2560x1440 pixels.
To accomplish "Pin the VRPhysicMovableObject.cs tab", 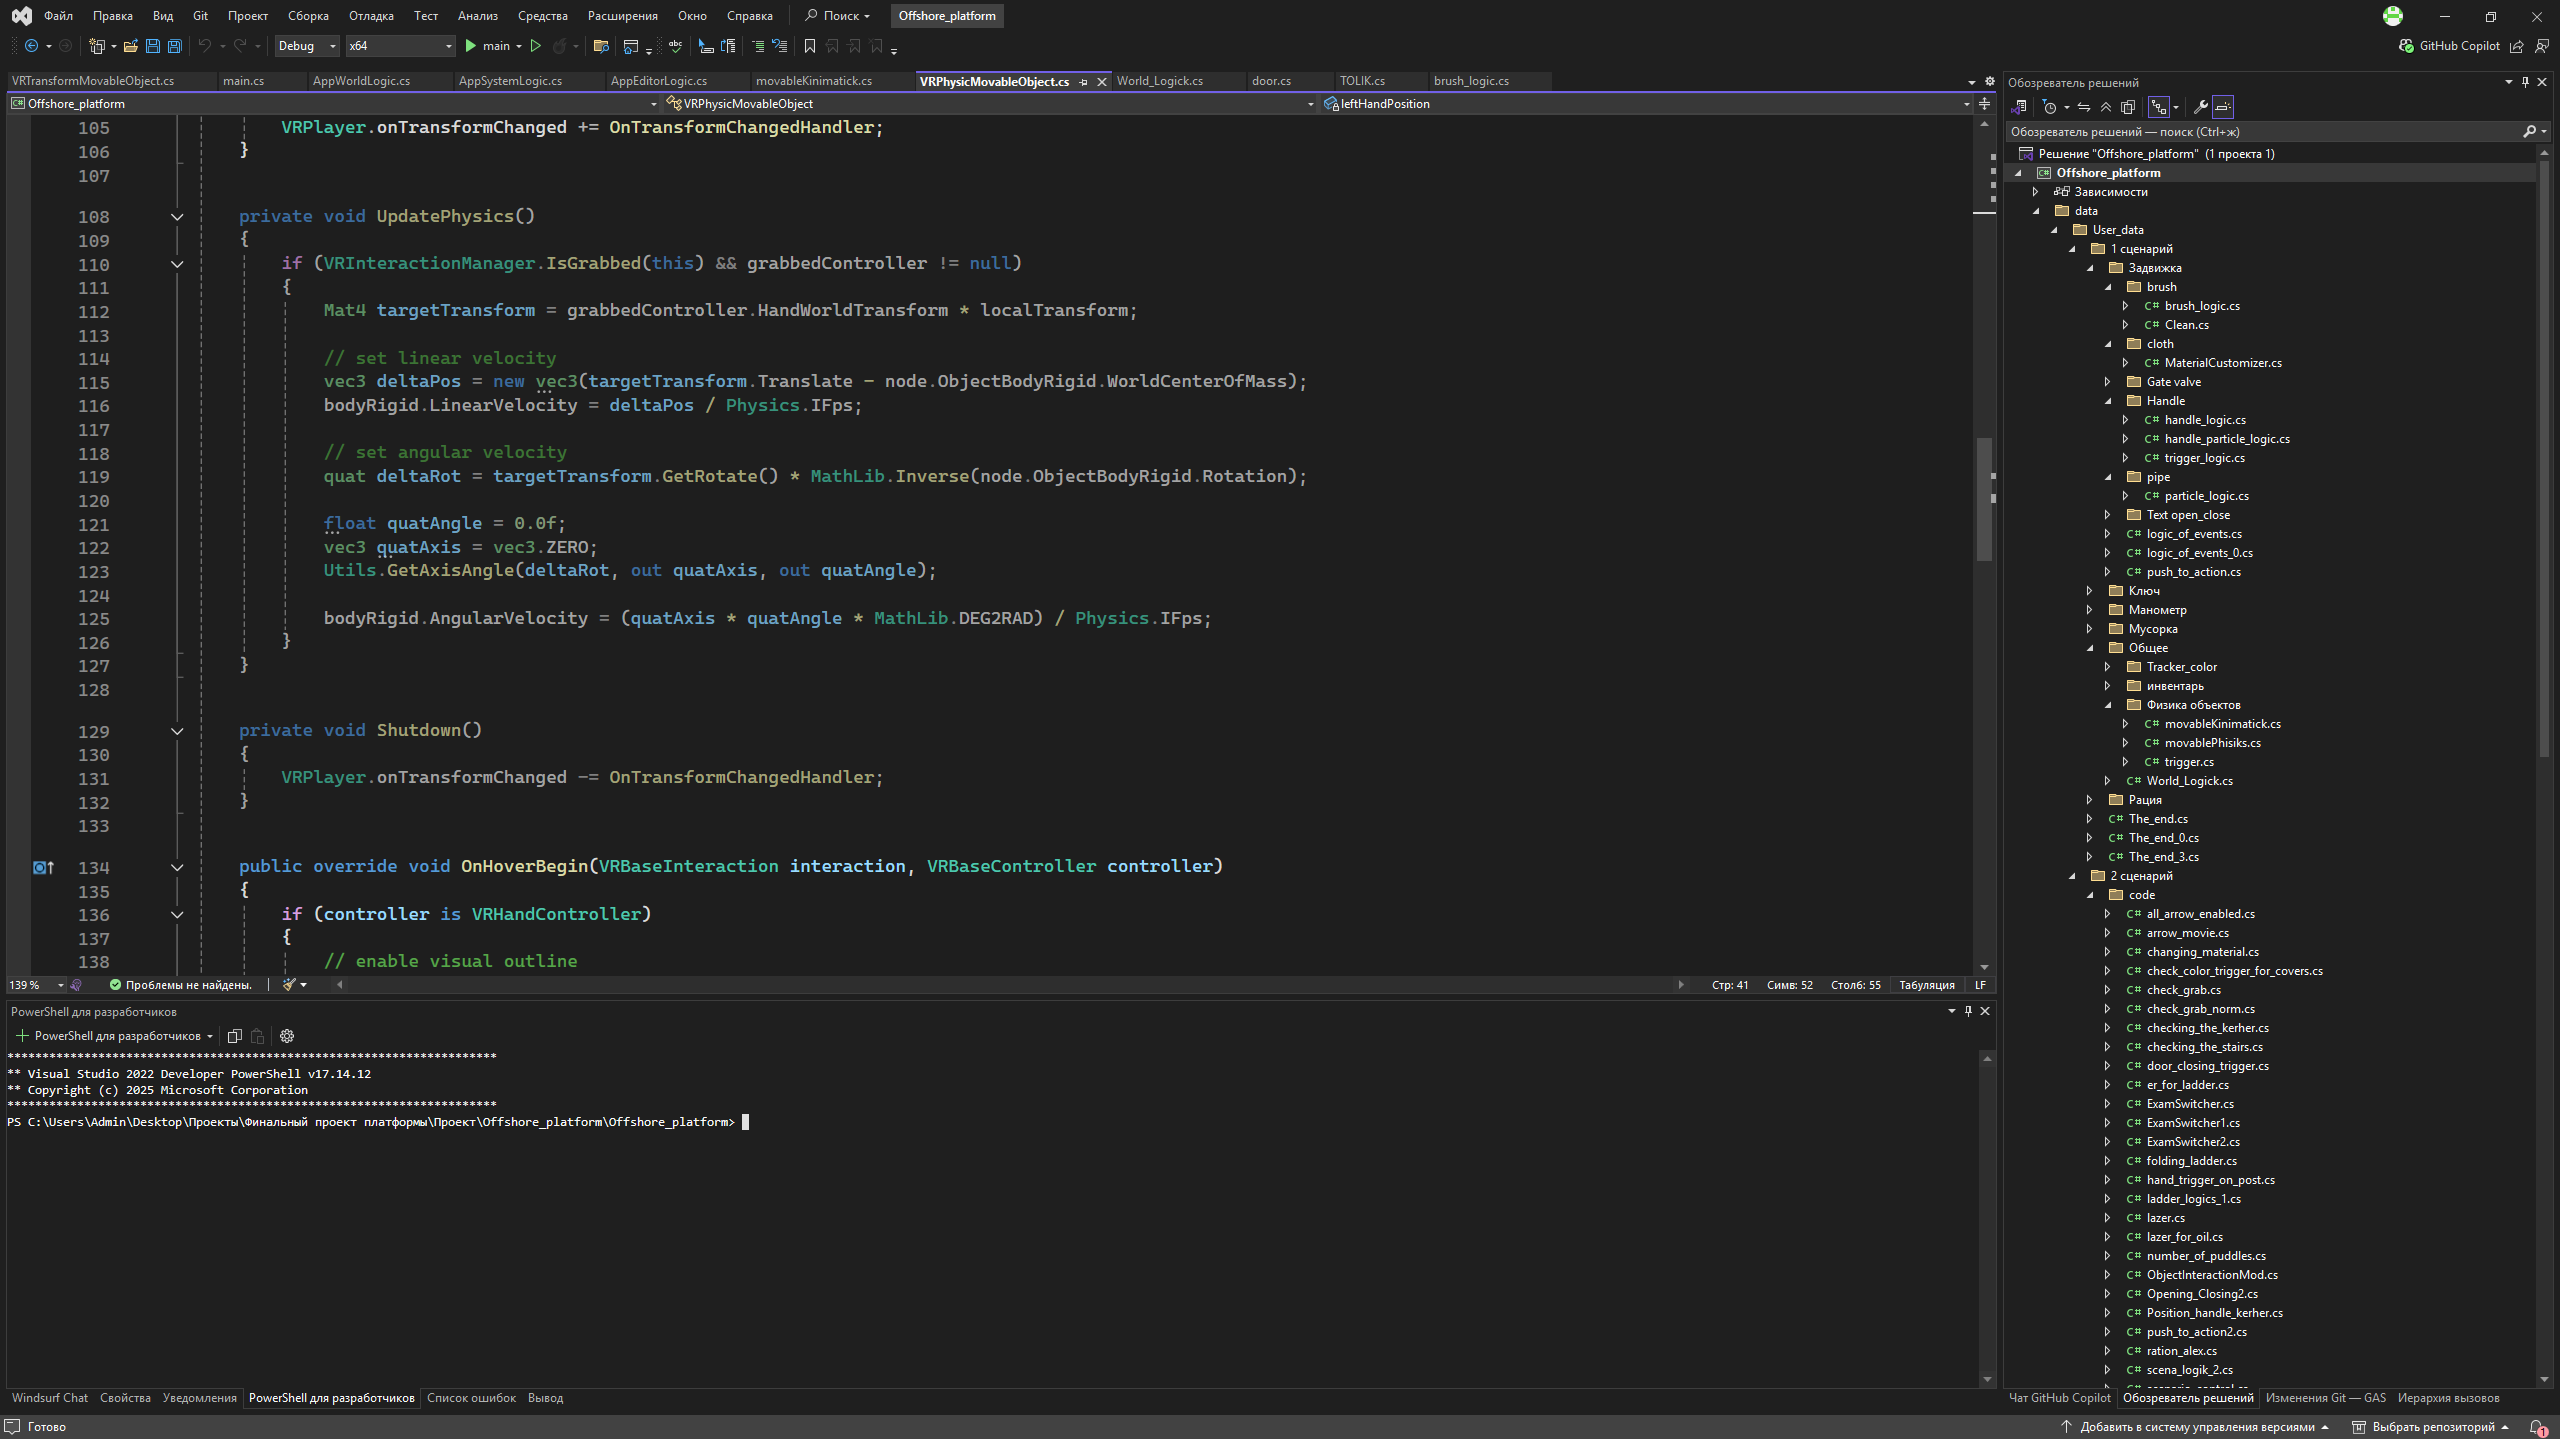I will 1084,82.
